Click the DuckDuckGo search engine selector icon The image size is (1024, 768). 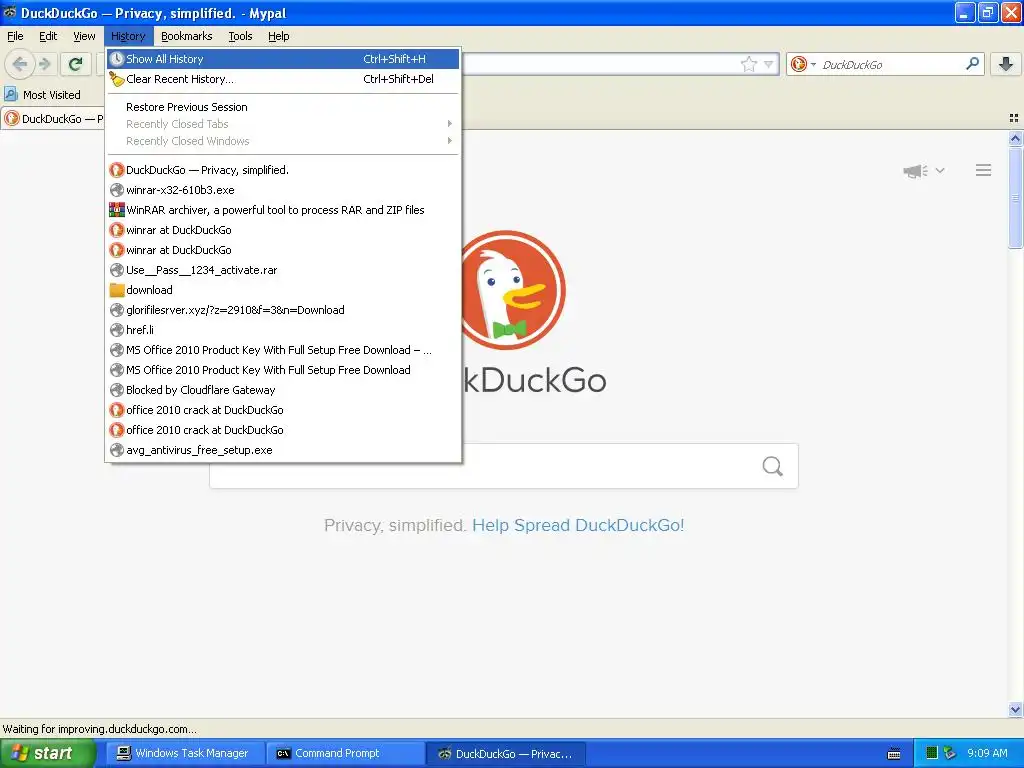pos(798,64)
